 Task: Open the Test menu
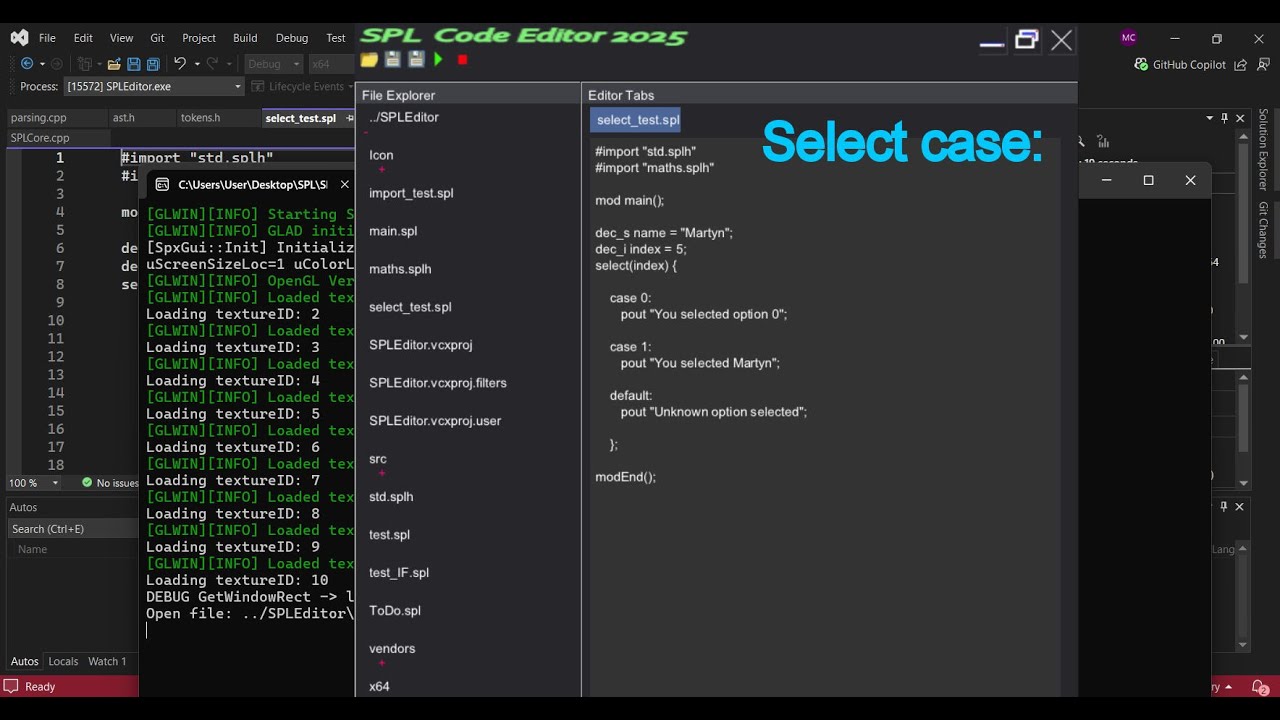pos(336,38)
